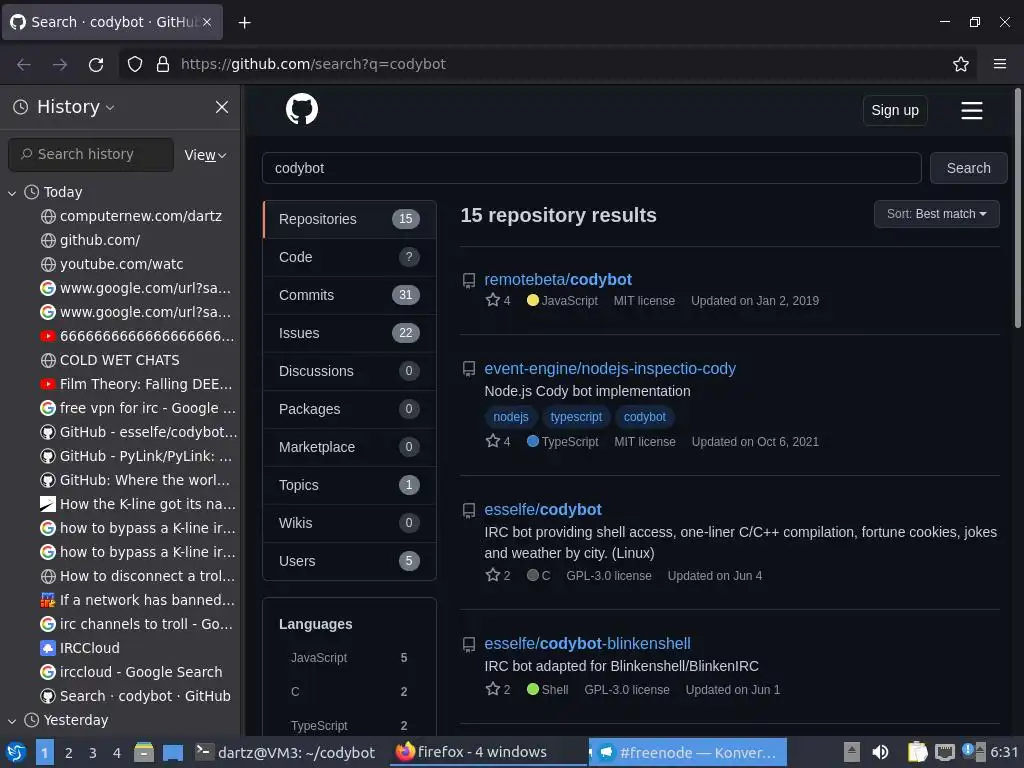The height and width of the screenshot is (768, 1024).
Task: Filter results by JavaScript language
Action: tap(349, 658)
